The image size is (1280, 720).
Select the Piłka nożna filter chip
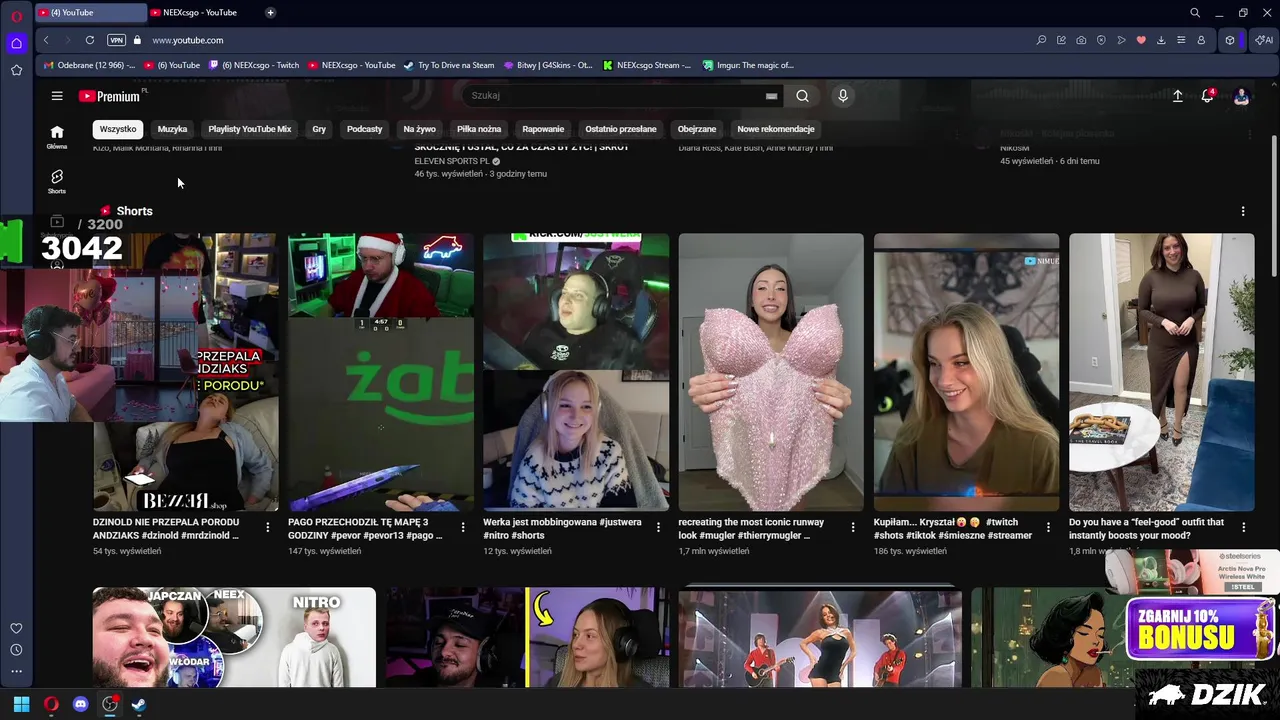479,129
